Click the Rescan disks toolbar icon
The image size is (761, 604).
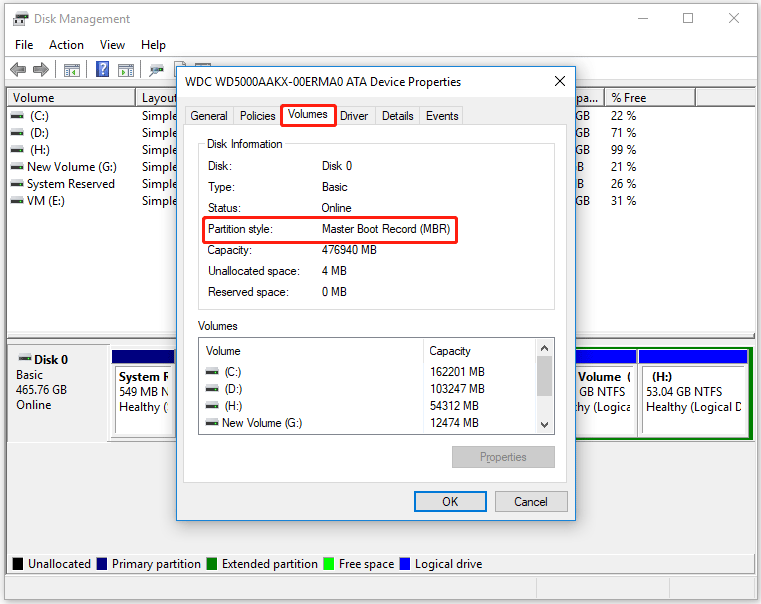(156, 70)
